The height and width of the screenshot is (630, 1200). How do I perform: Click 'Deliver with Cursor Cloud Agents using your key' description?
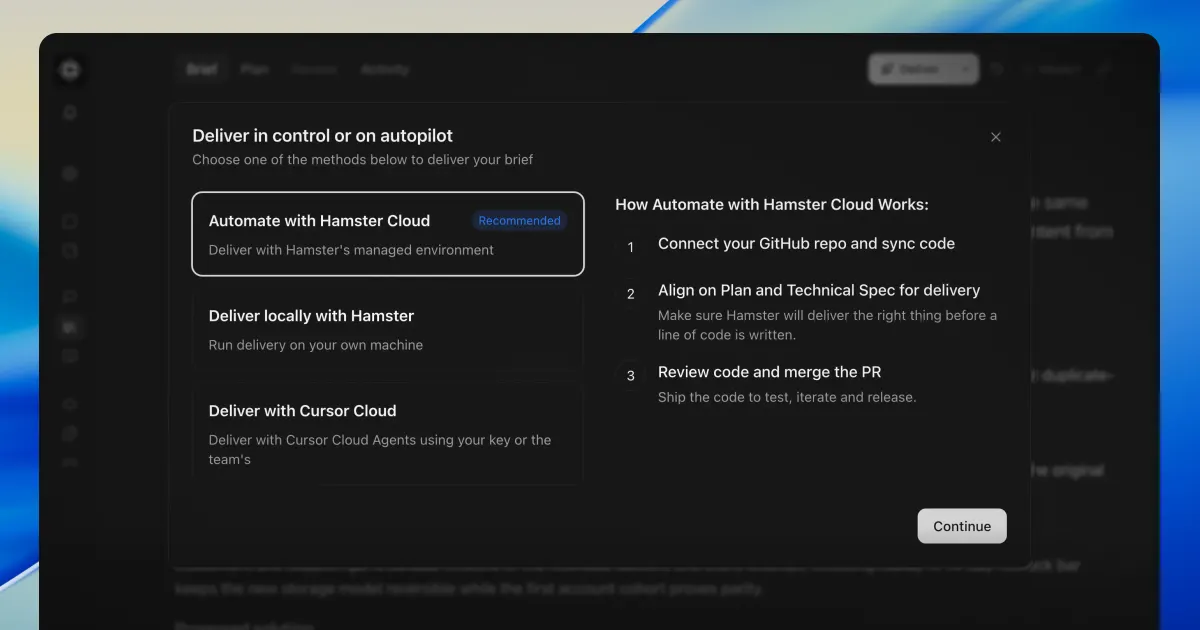tap(380, 450)
